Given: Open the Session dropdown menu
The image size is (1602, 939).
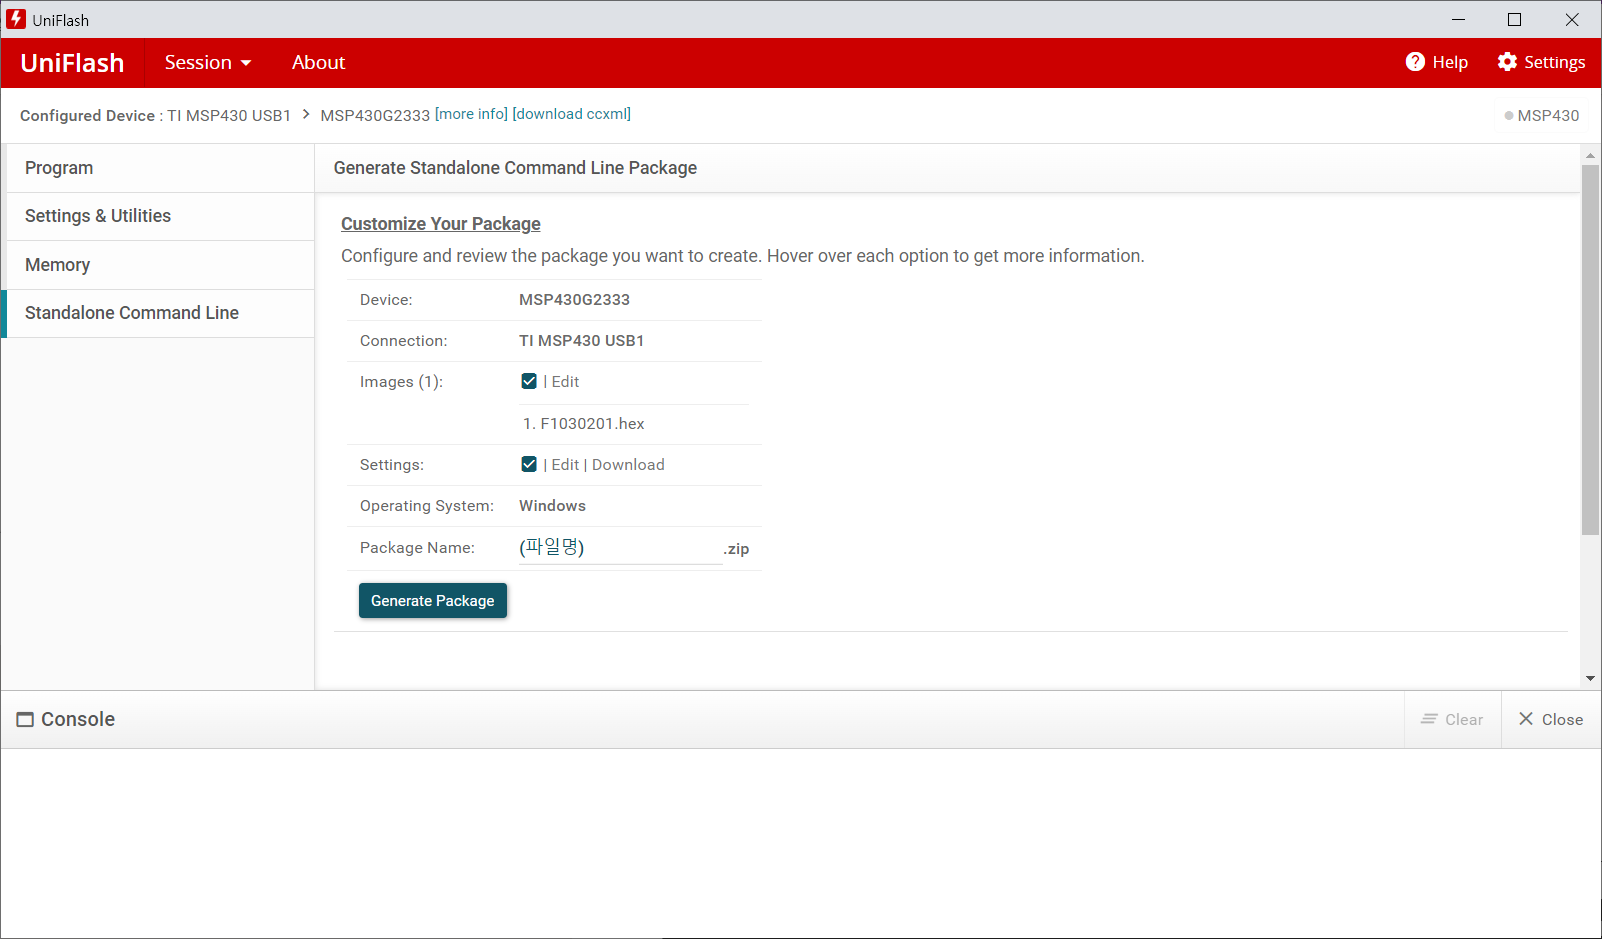Looking at the screenshot, I should tap(208, 62).
